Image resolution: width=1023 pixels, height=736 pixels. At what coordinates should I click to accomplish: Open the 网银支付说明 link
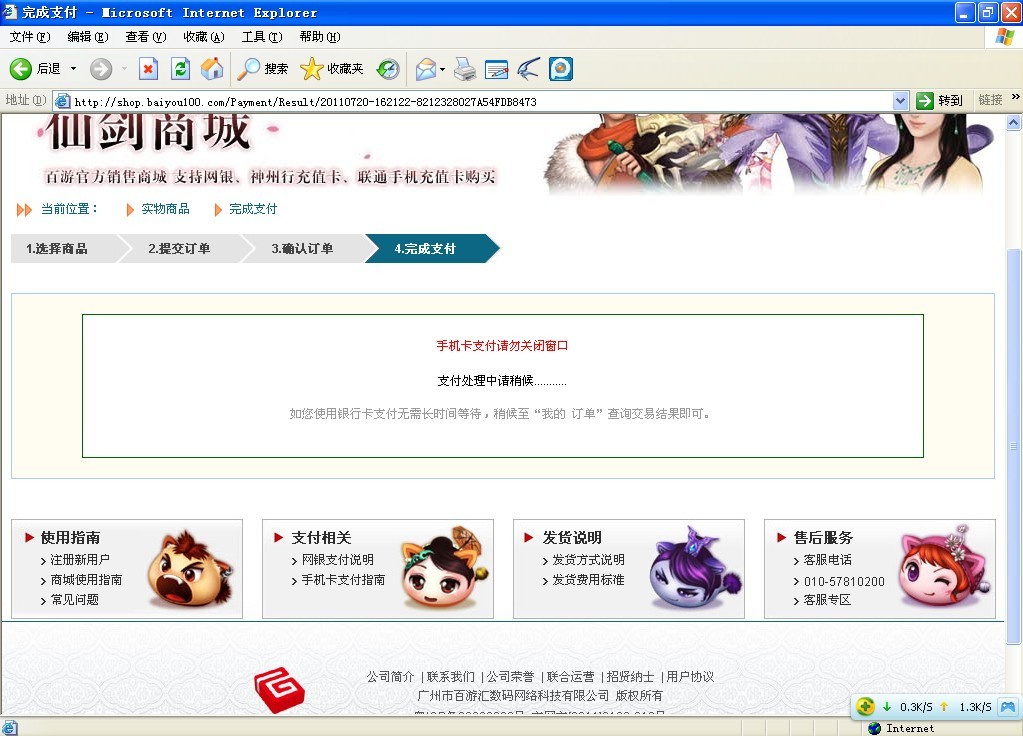(337, 560)
